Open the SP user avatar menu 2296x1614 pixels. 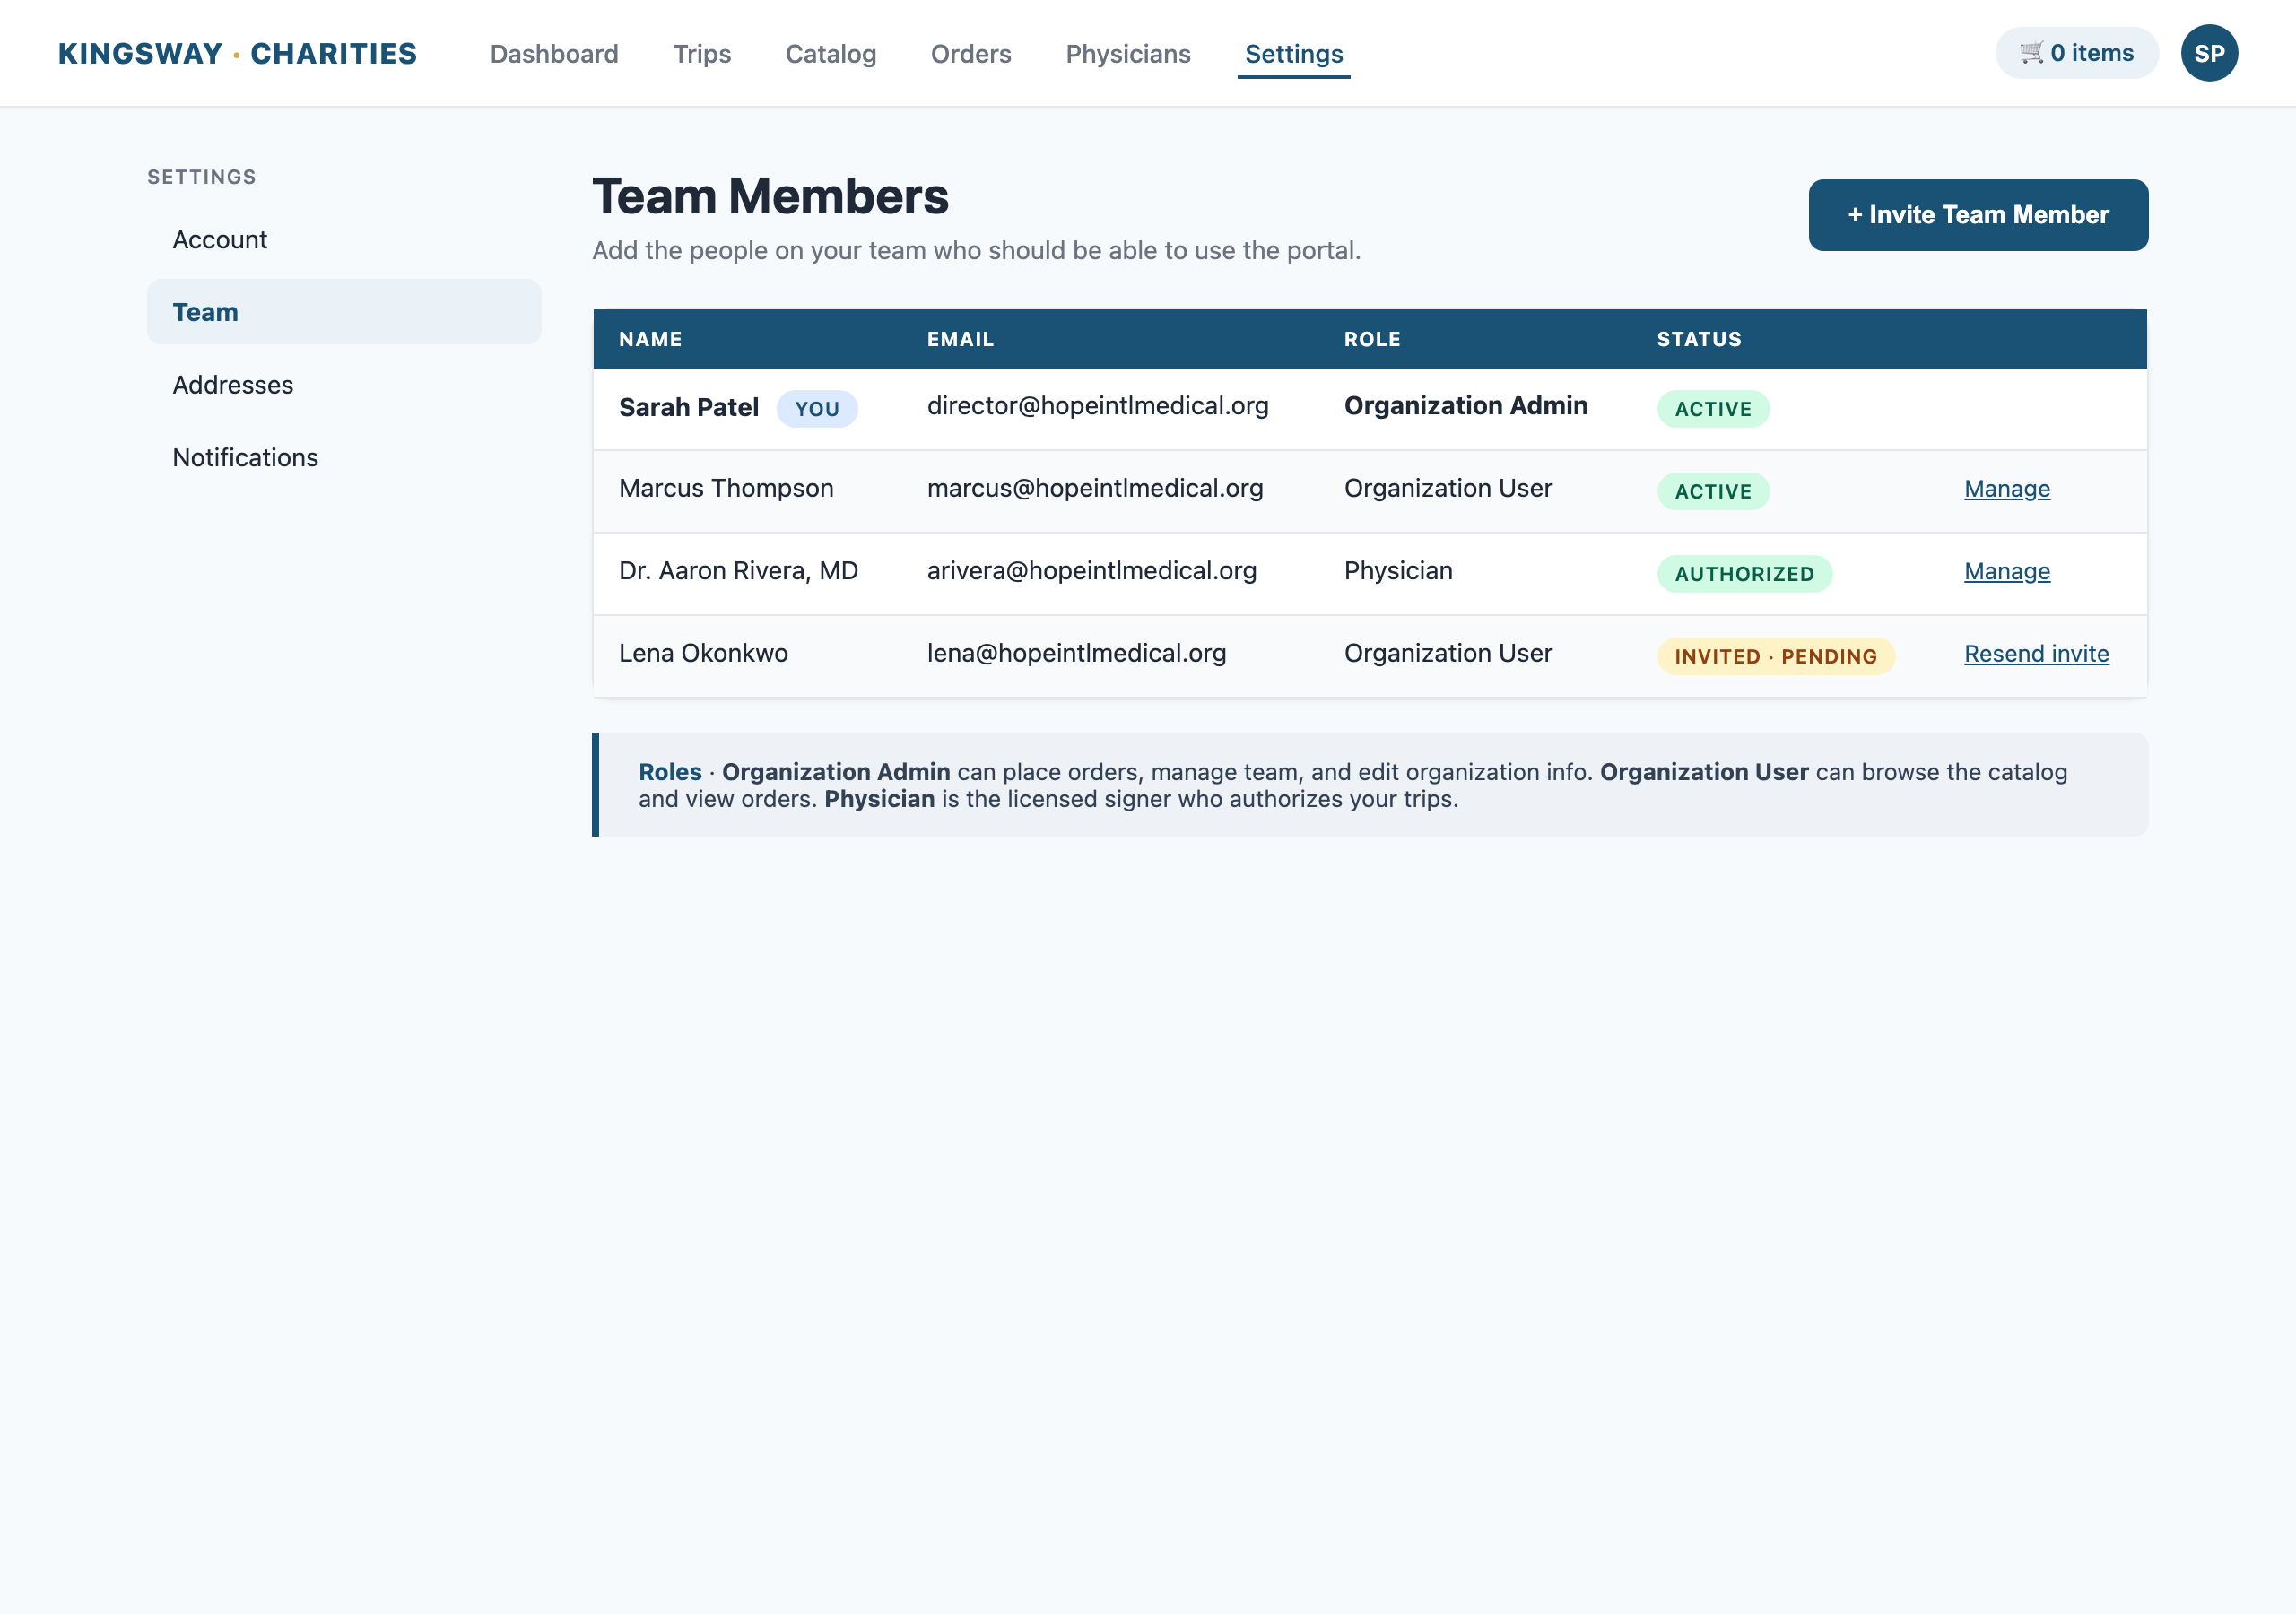click(x=2209, y=53)
